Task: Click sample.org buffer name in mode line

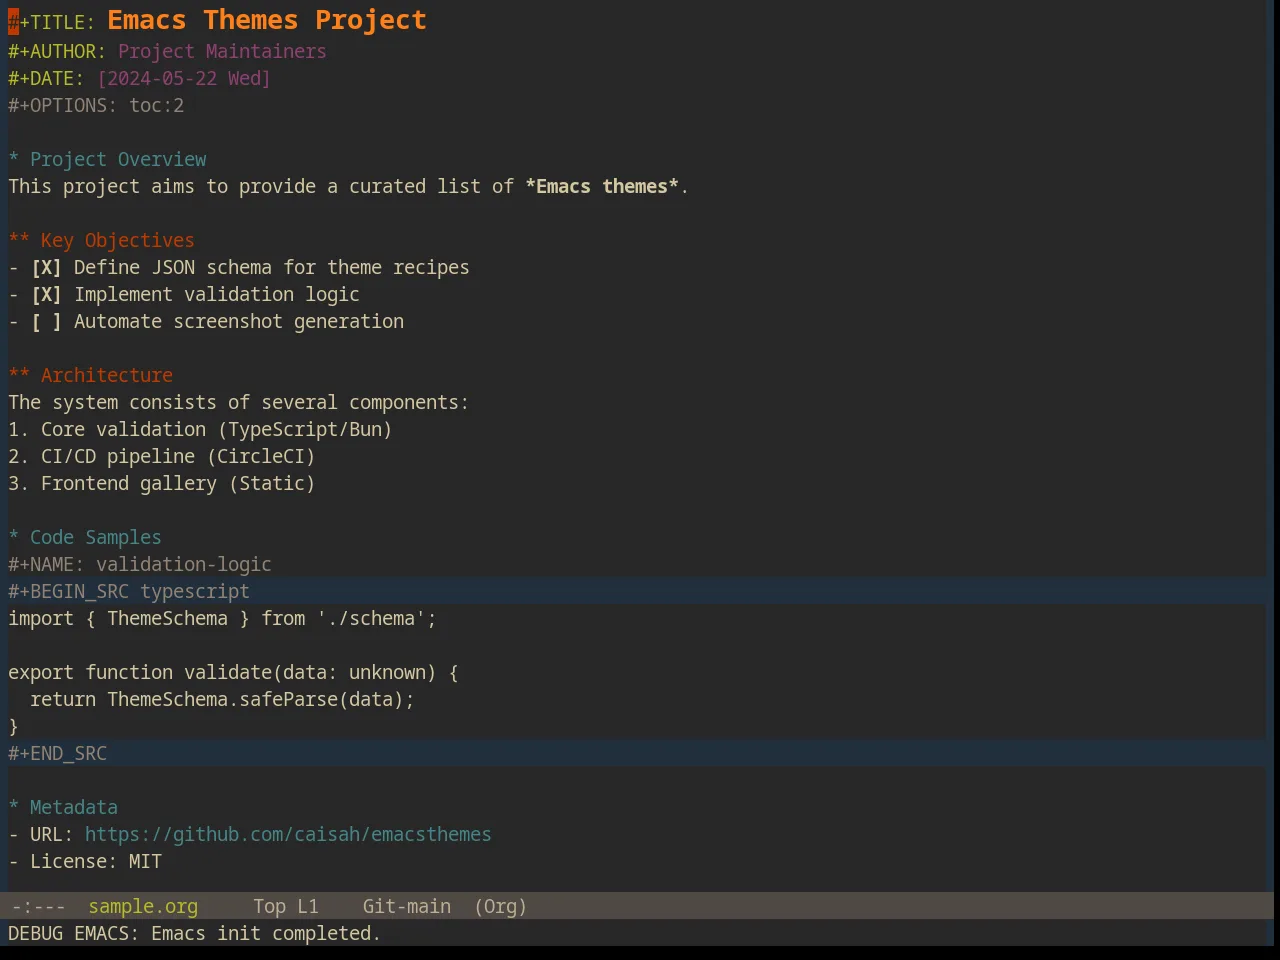Action: [x=143, y=907]
